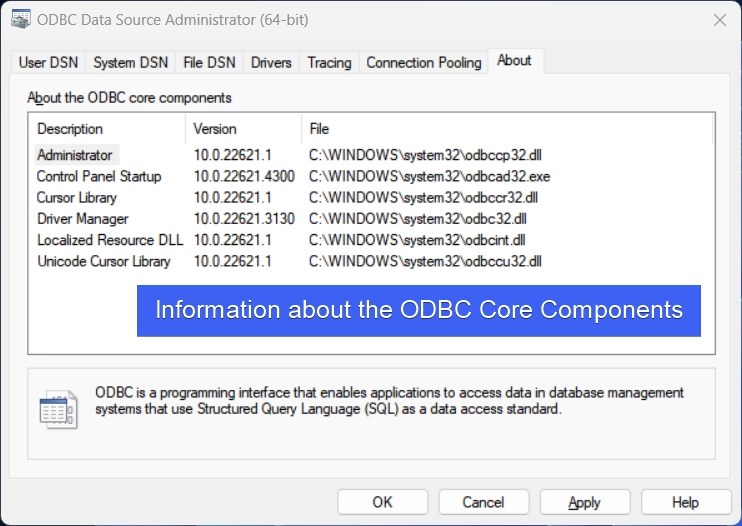
Task: Click the File column header
Action: 506,129
